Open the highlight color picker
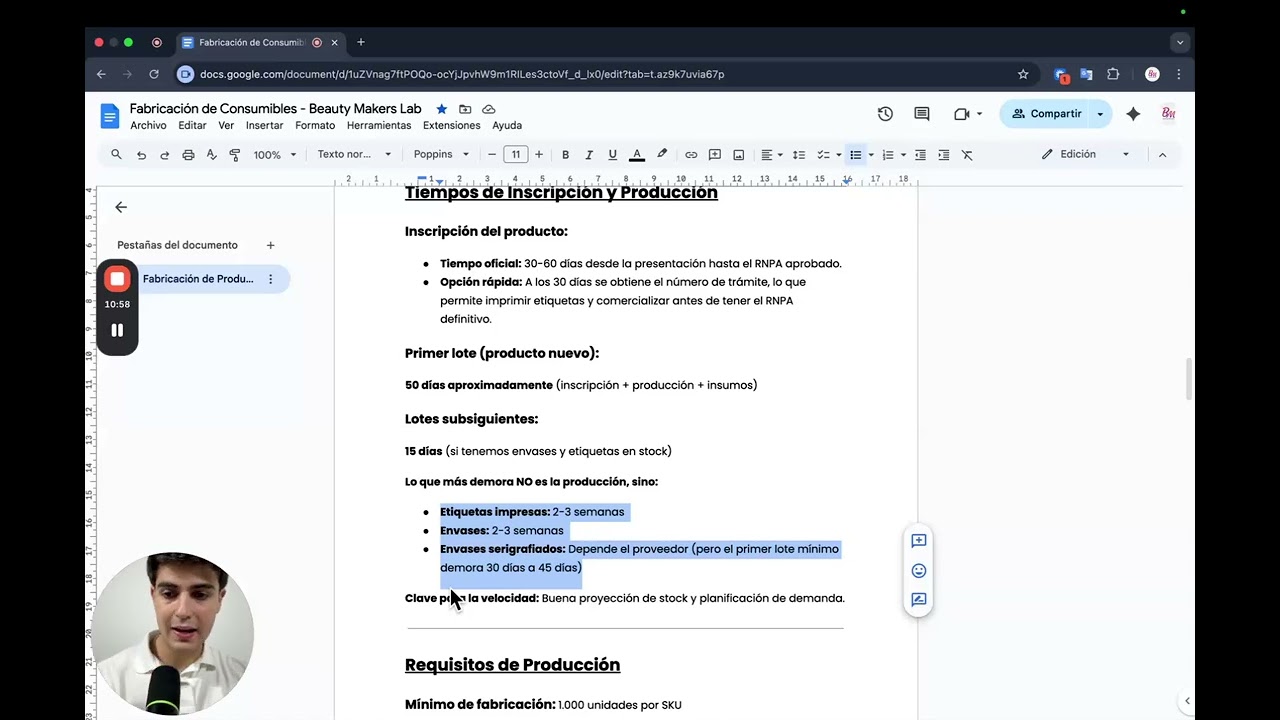This screenshot has width=1280, height=720. point(662,155)
